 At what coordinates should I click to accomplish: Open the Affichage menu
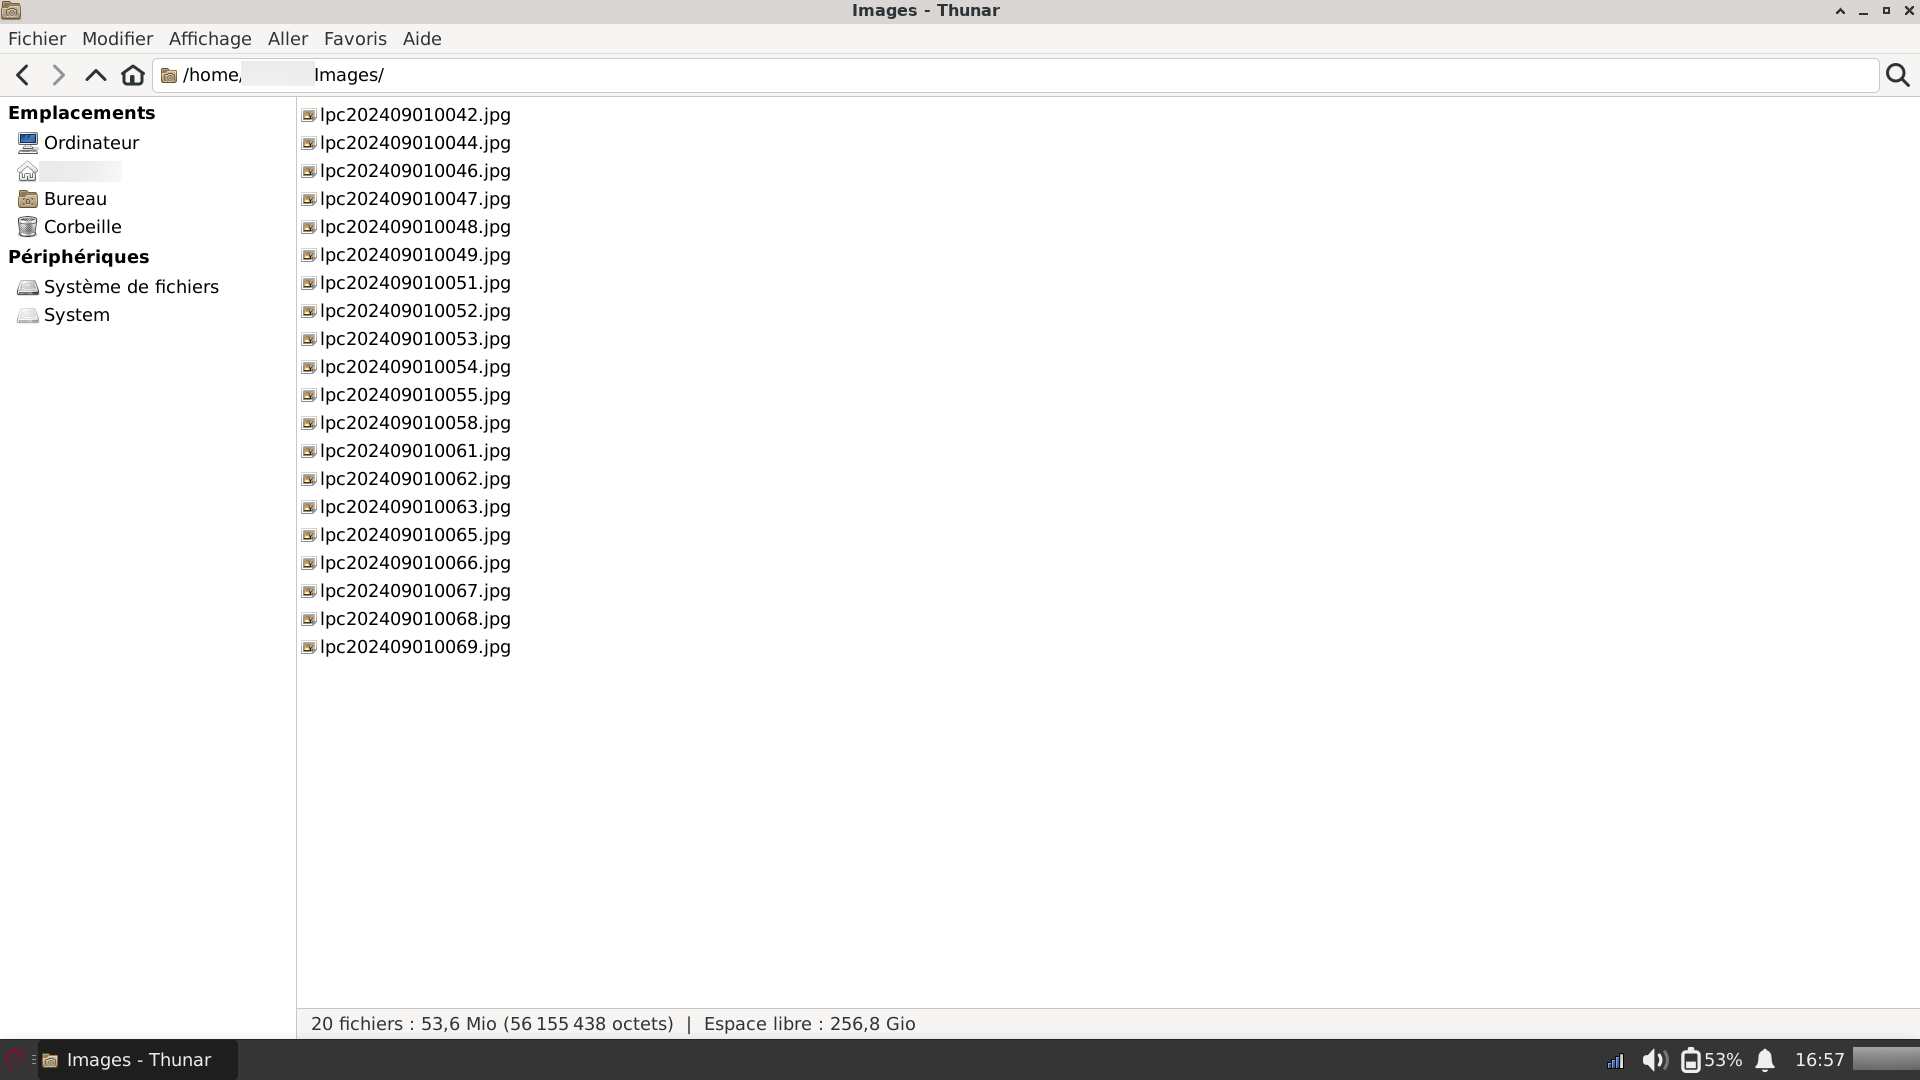(x=210, y=39)
